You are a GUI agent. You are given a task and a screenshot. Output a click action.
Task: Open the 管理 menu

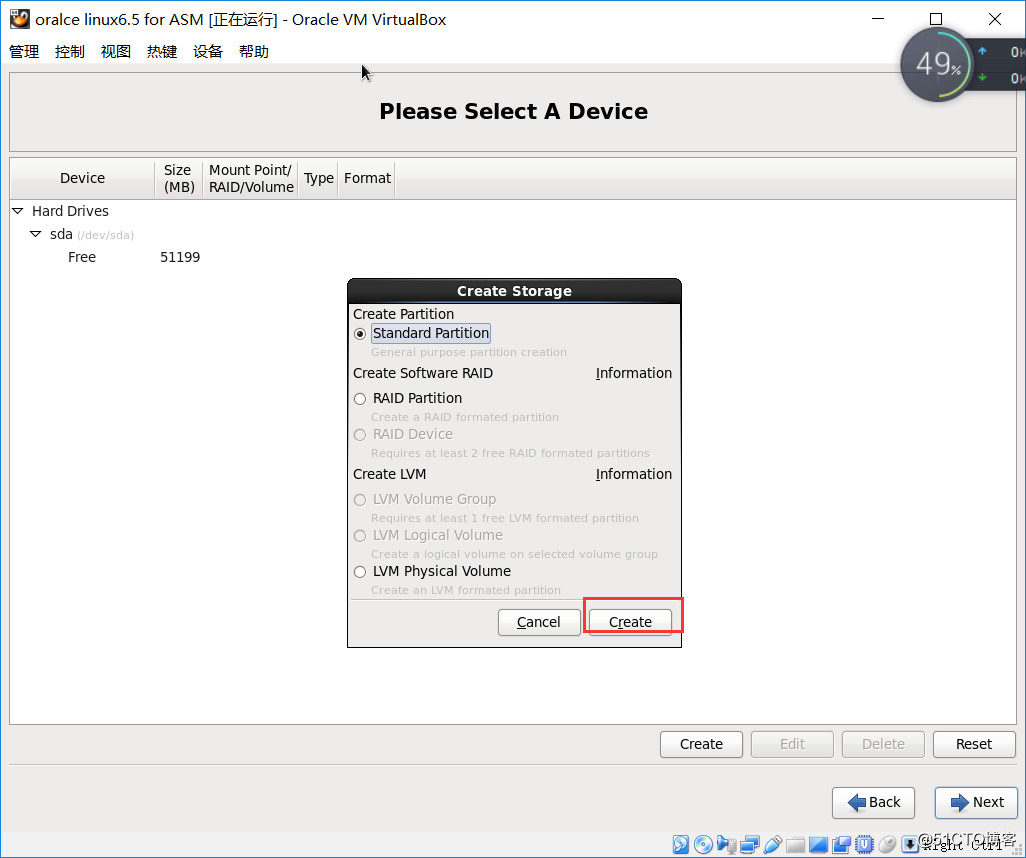pyautogui.click(x=24, y=52)
